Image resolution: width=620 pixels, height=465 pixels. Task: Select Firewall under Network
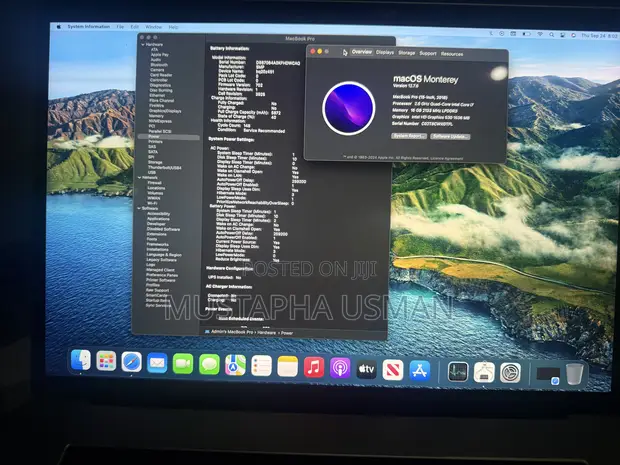(x=154, y=183)
